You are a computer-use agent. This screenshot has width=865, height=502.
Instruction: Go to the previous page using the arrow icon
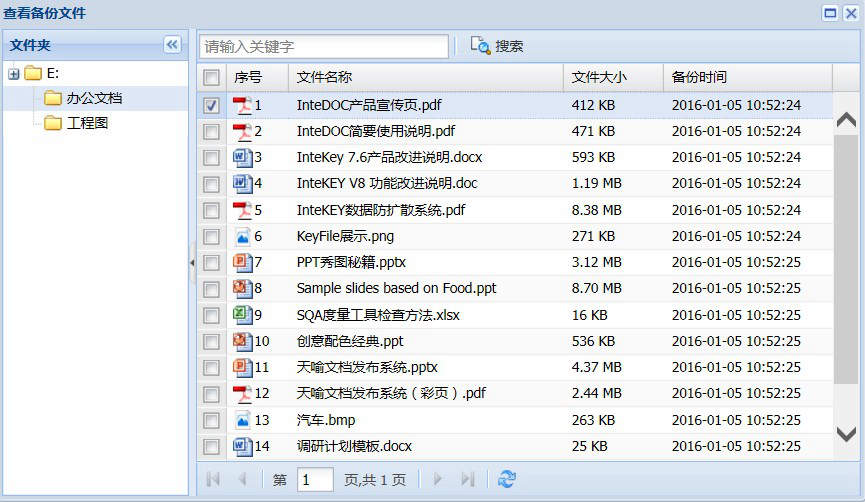[242, 479]
